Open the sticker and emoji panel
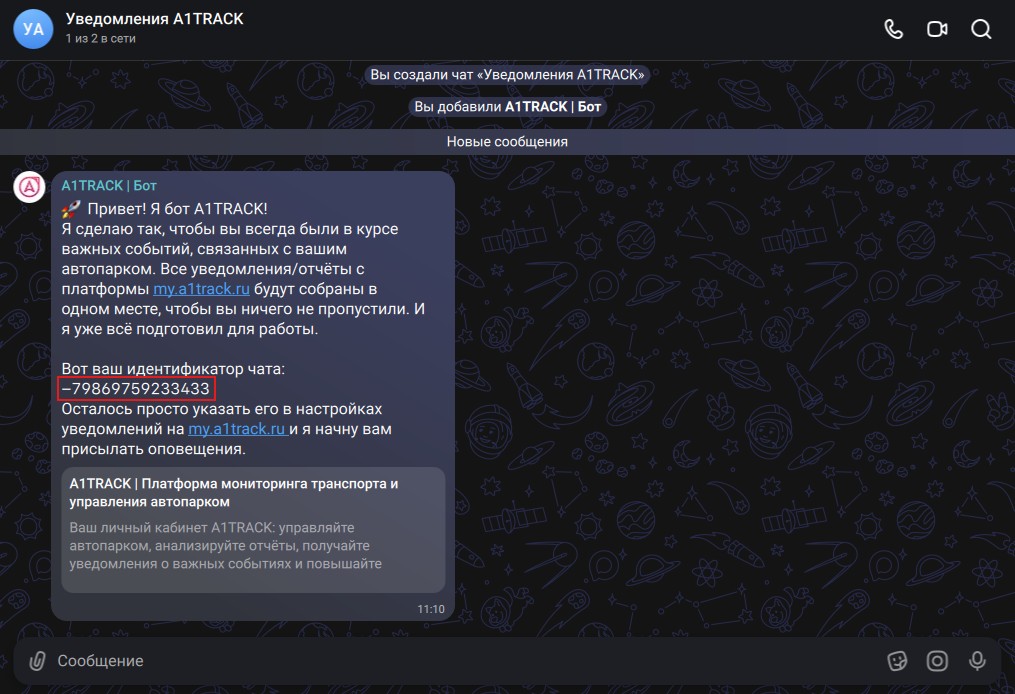 pyautogui.click(x=897, y=661)
